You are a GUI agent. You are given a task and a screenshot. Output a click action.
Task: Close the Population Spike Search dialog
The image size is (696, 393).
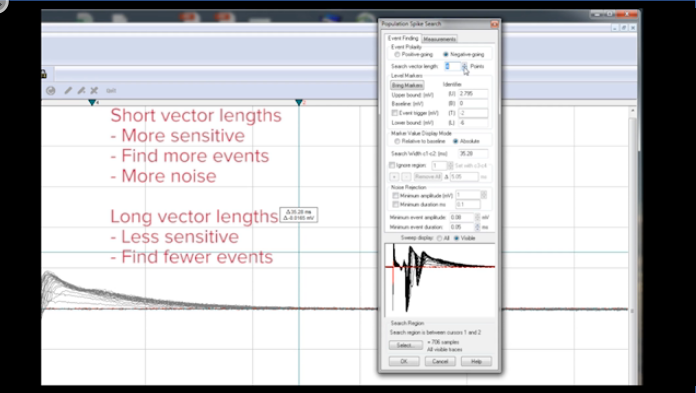coord(494,24)
